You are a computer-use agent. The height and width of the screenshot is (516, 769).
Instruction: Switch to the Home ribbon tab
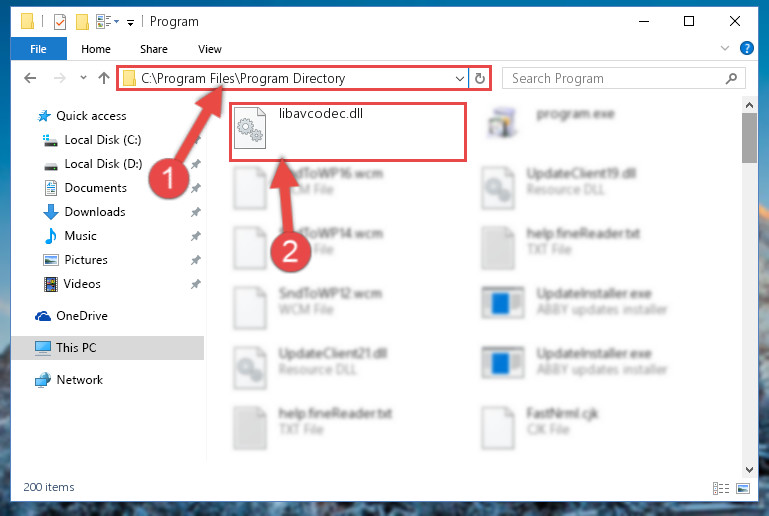(96, 49)
